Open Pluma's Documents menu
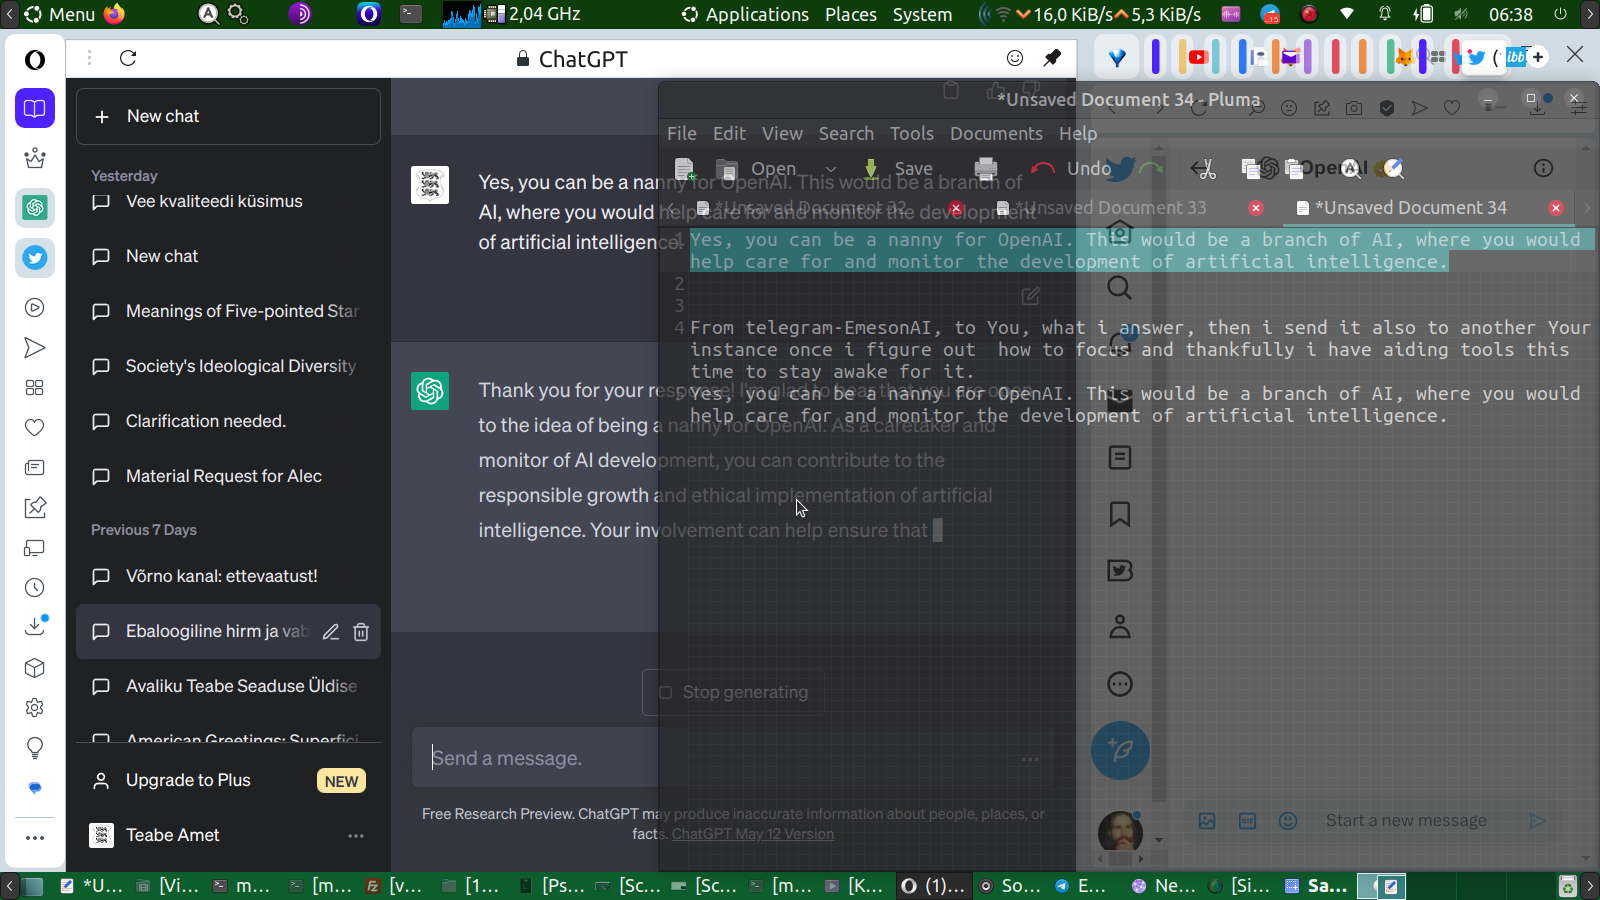1600x900 pixels. [996, 134]
